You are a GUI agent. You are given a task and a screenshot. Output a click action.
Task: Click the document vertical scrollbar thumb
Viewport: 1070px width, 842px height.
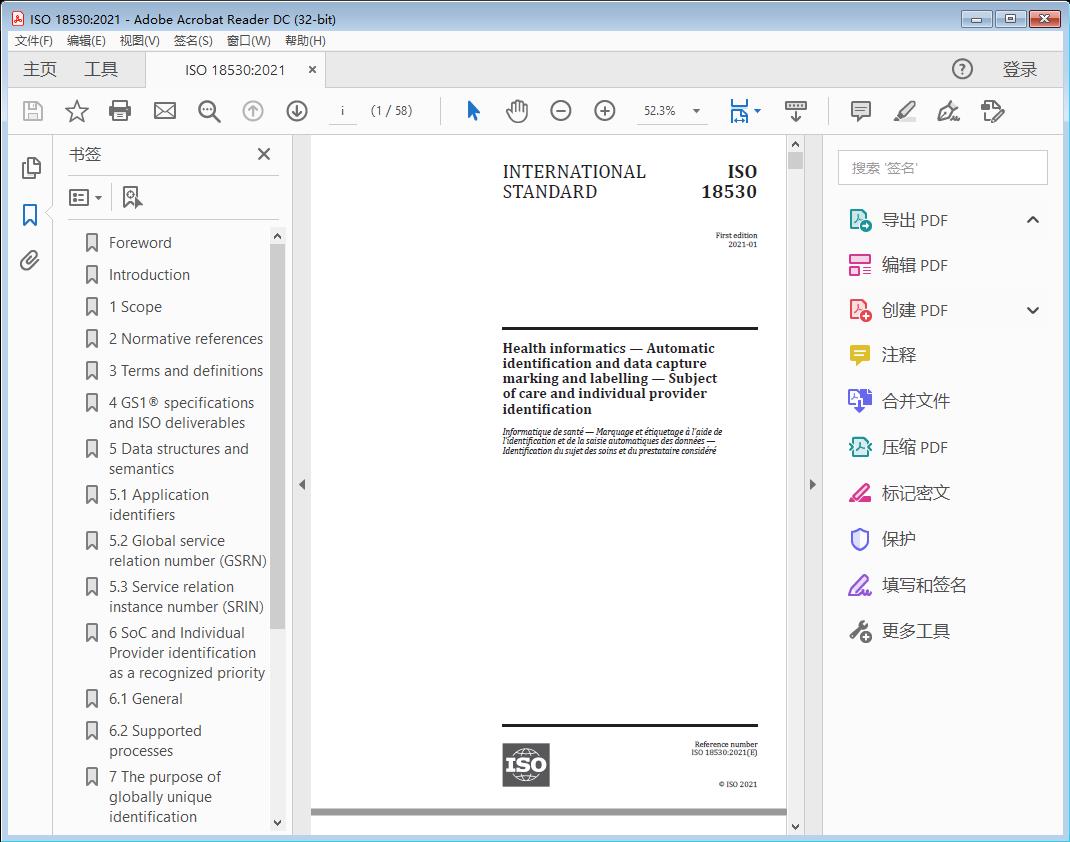(x=795, y=161)
